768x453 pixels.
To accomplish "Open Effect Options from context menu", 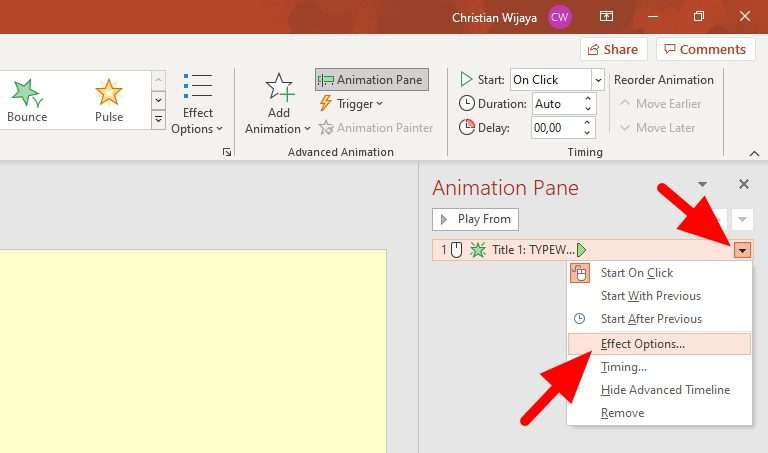I will [x=642, y=344].
